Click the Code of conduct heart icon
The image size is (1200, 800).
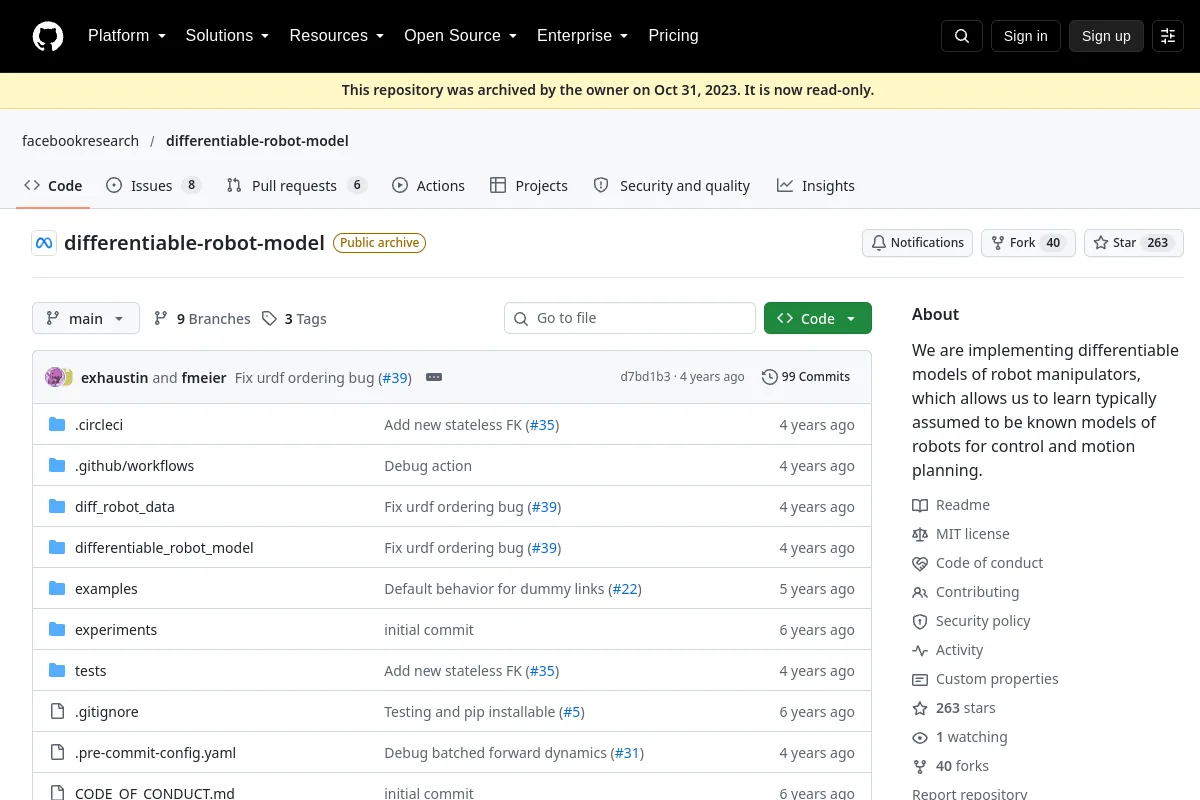coord(920,563)
